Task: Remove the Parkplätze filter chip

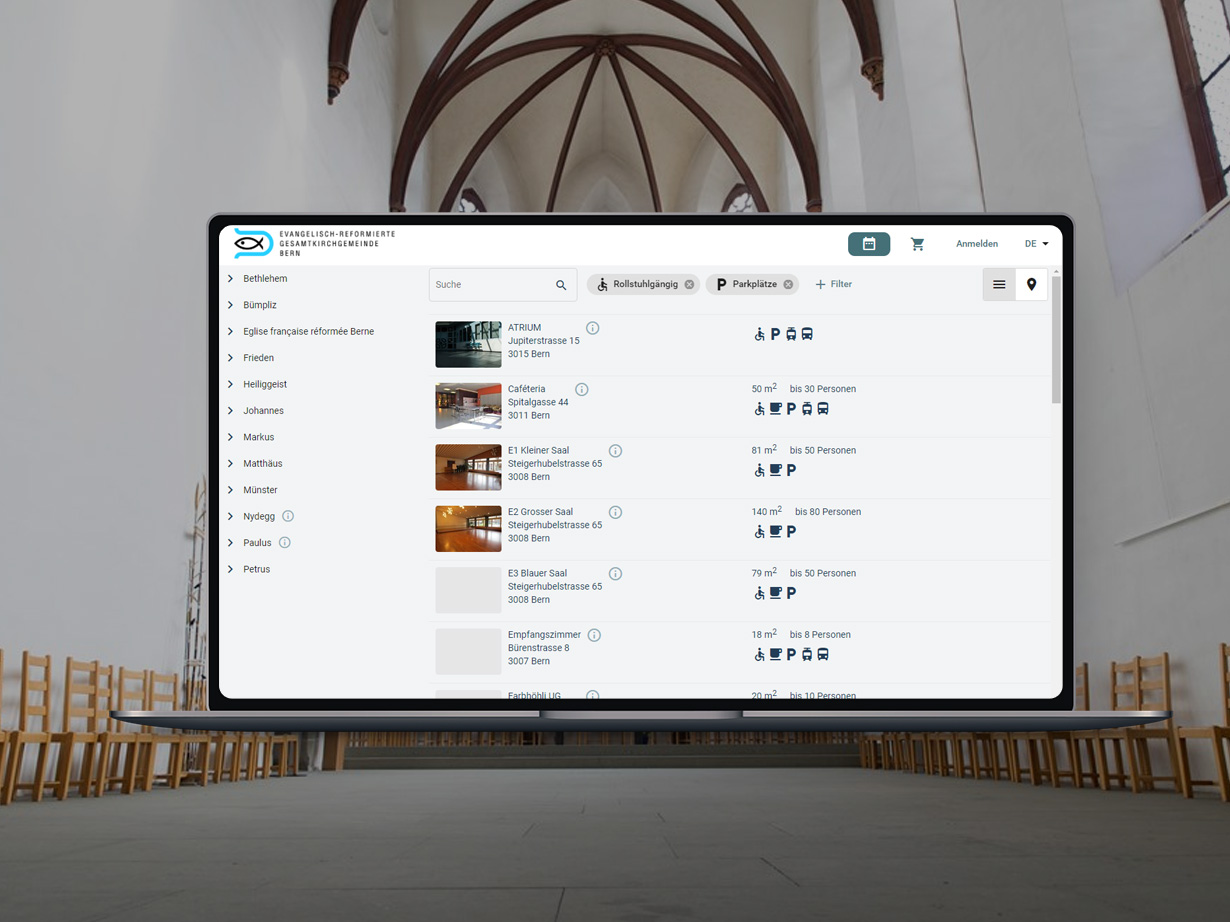Action: point(788,285)
